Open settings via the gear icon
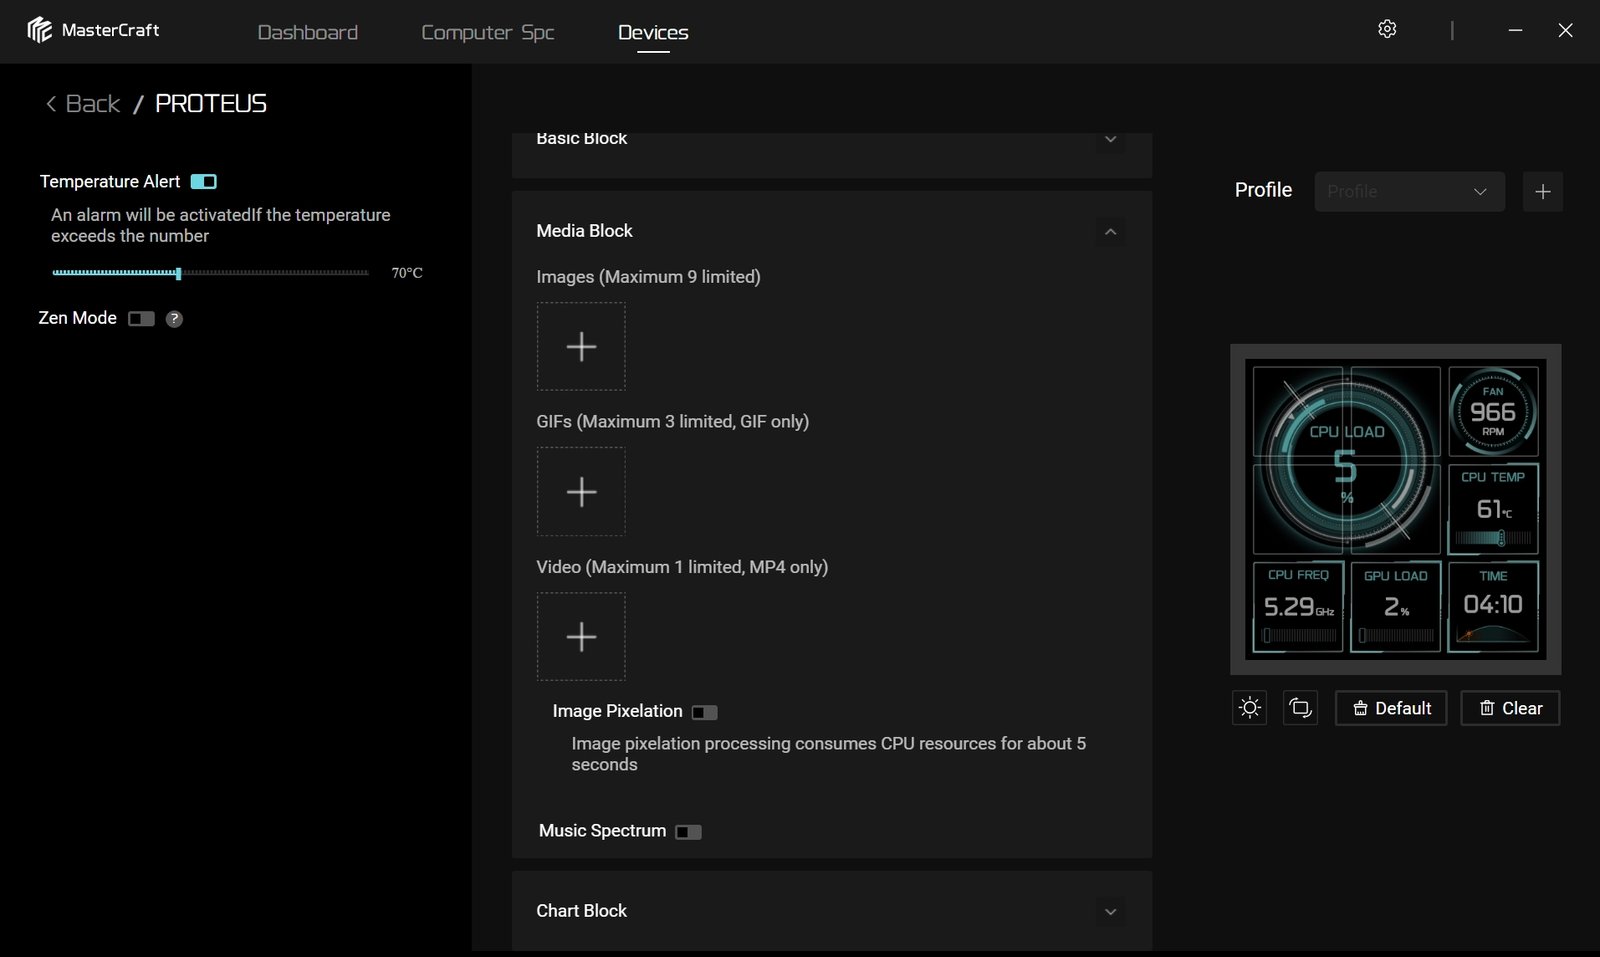This screenshot has width=1600, height=957. click(x=1387, y=29)
